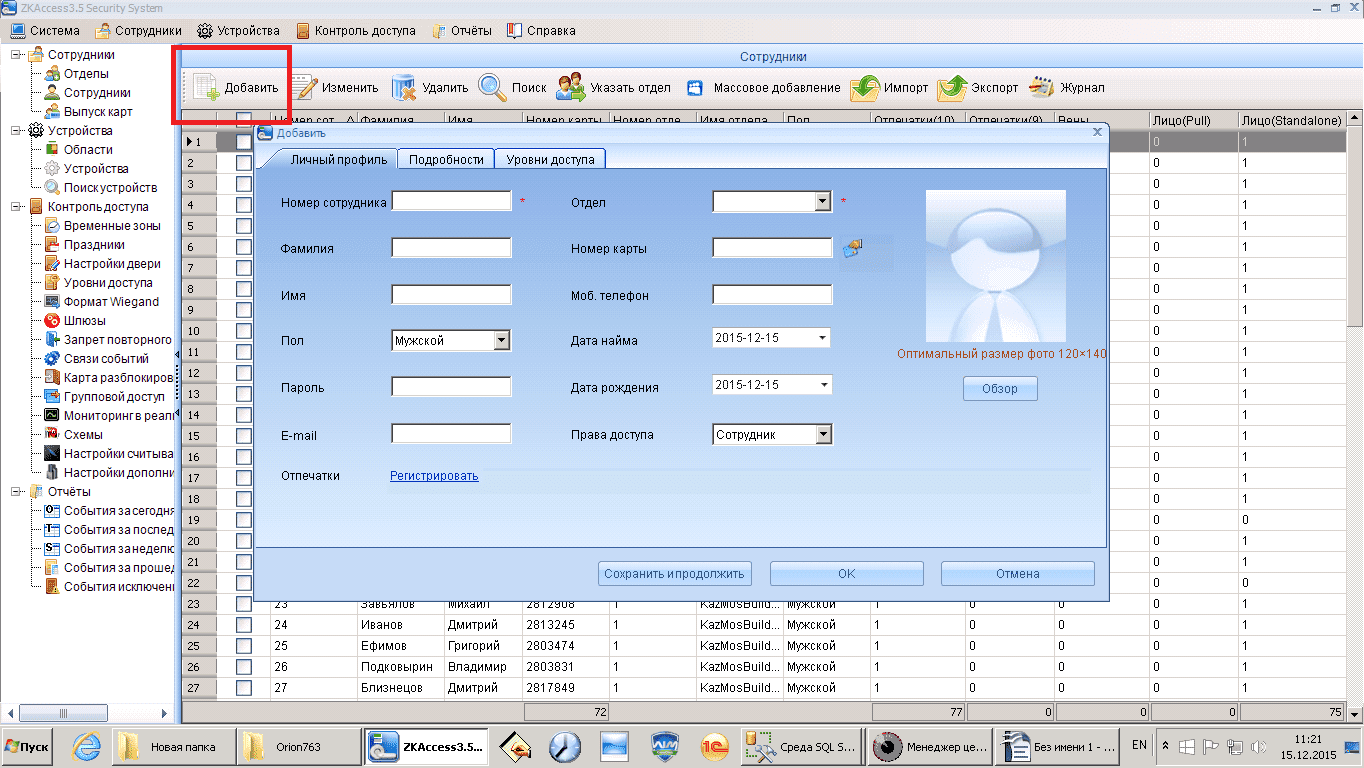This screenshot has width=1364, height=768.
Task: Expand the Пол combo box
Action: coord(502,341)
